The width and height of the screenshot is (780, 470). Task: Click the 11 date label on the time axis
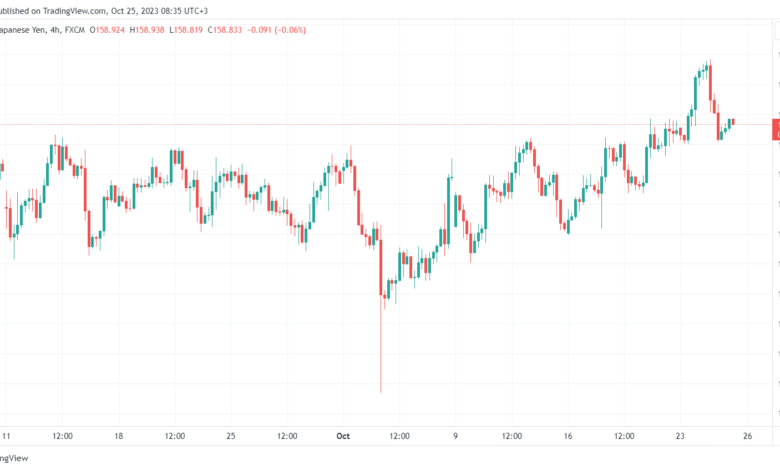pos(7,436)
